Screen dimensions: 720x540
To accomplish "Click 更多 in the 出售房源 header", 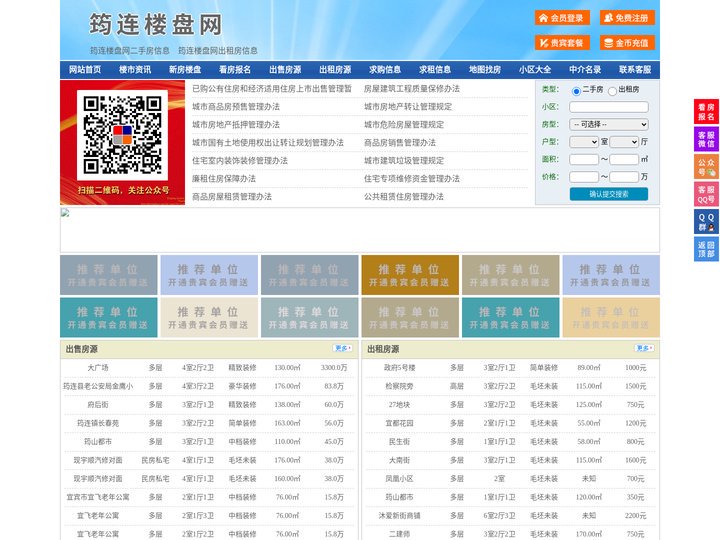I will (343, 348).
